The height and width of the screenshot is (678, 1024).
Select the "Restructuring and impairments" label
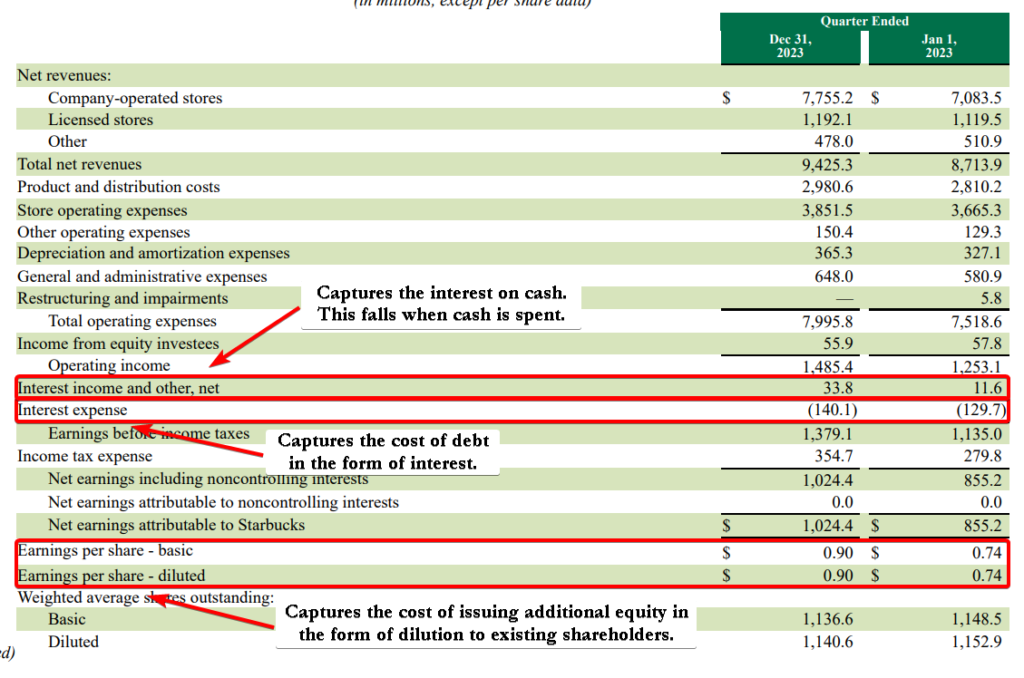123,299
